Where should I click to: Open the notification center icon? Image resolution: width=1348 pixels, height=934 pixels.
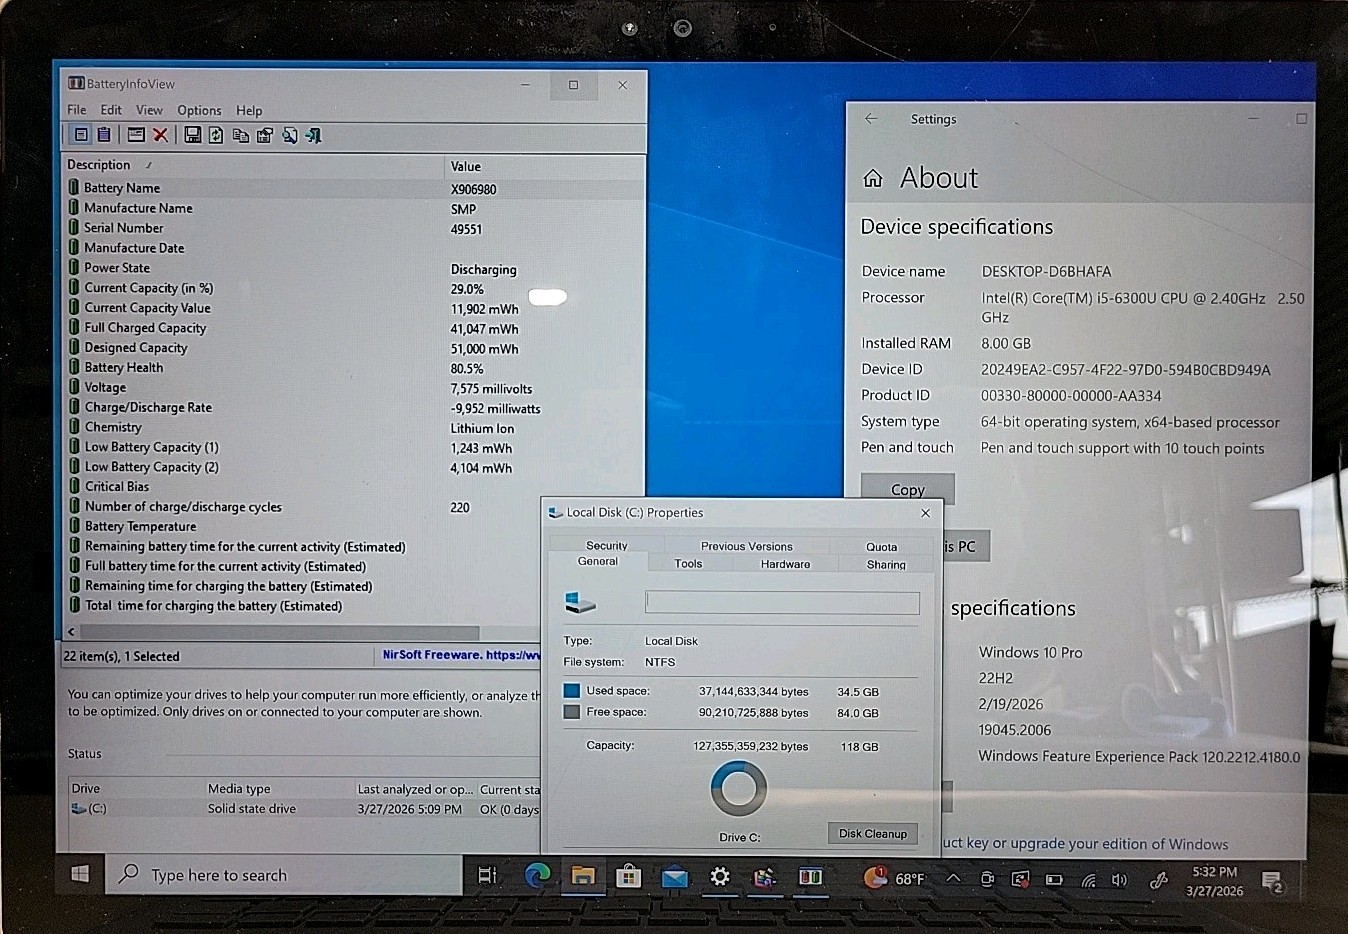[x=1272, y=882]
